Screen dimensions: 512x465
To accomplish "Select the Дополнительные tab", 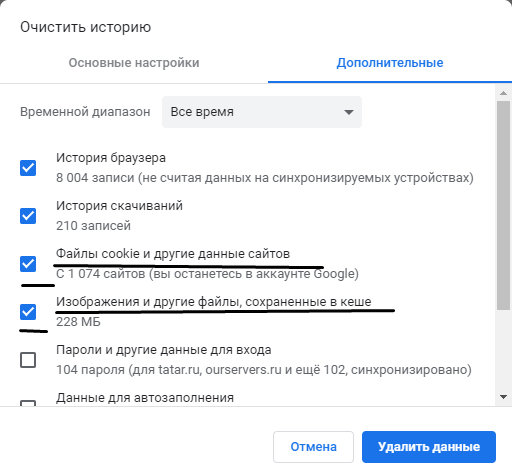I will pos(390,63).
